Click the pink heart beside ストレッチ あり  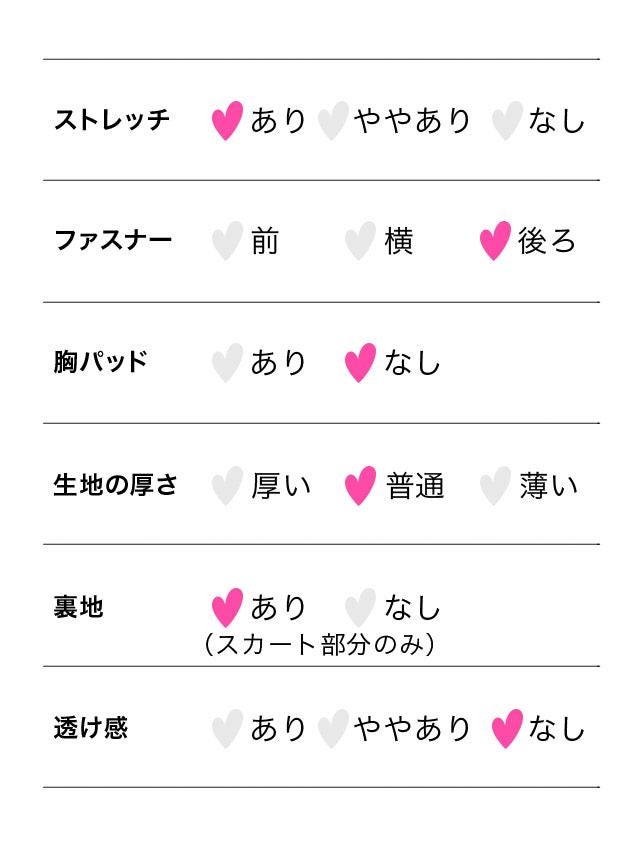pos(227,121)
